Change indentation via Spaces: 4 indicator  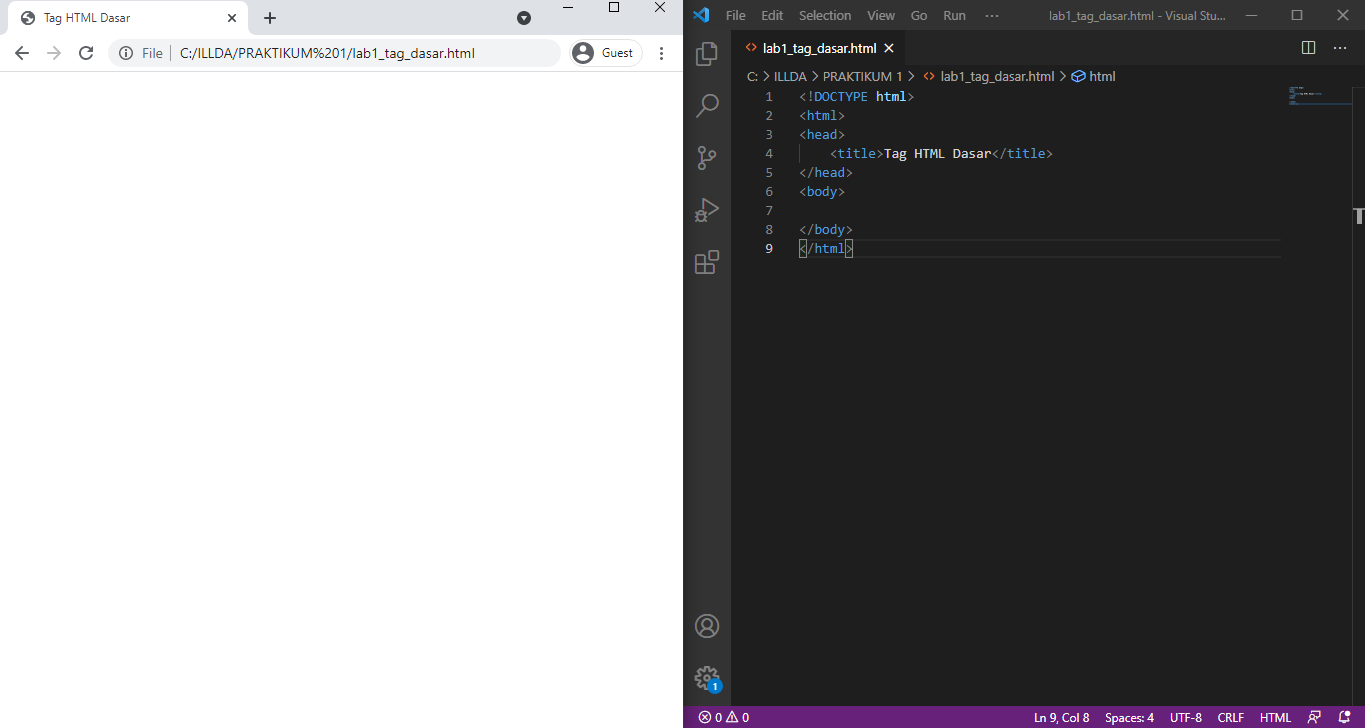(x=1128, y=717)
